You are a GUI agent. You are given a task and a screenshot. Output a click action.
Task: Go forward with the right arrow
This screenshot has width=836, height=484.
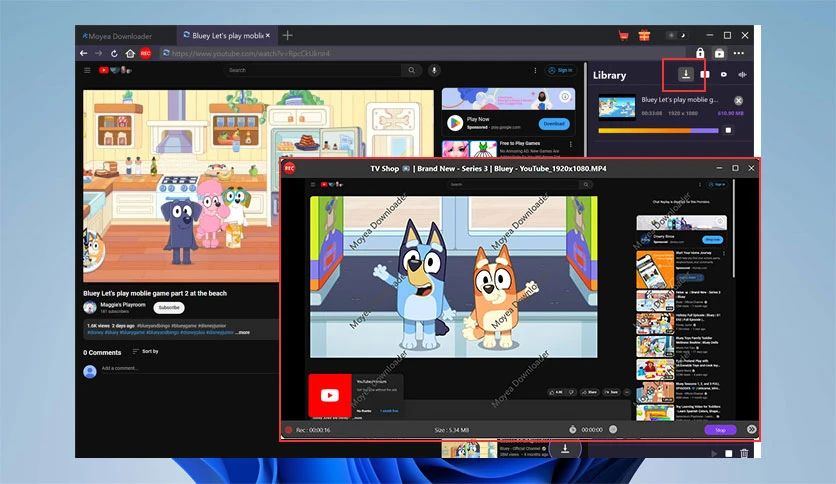(99, 53)
